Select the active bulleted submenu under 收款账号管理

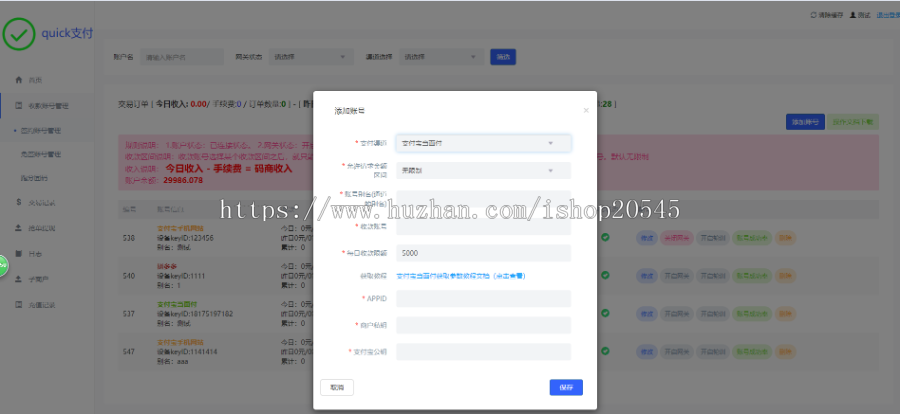pos(41,130)
